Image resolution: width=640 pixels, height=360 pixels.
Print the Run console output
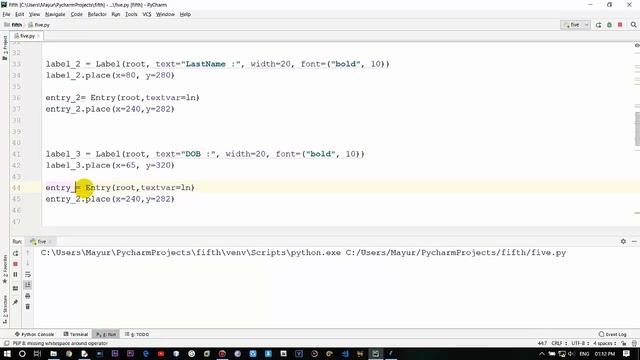tap(28, 296)
